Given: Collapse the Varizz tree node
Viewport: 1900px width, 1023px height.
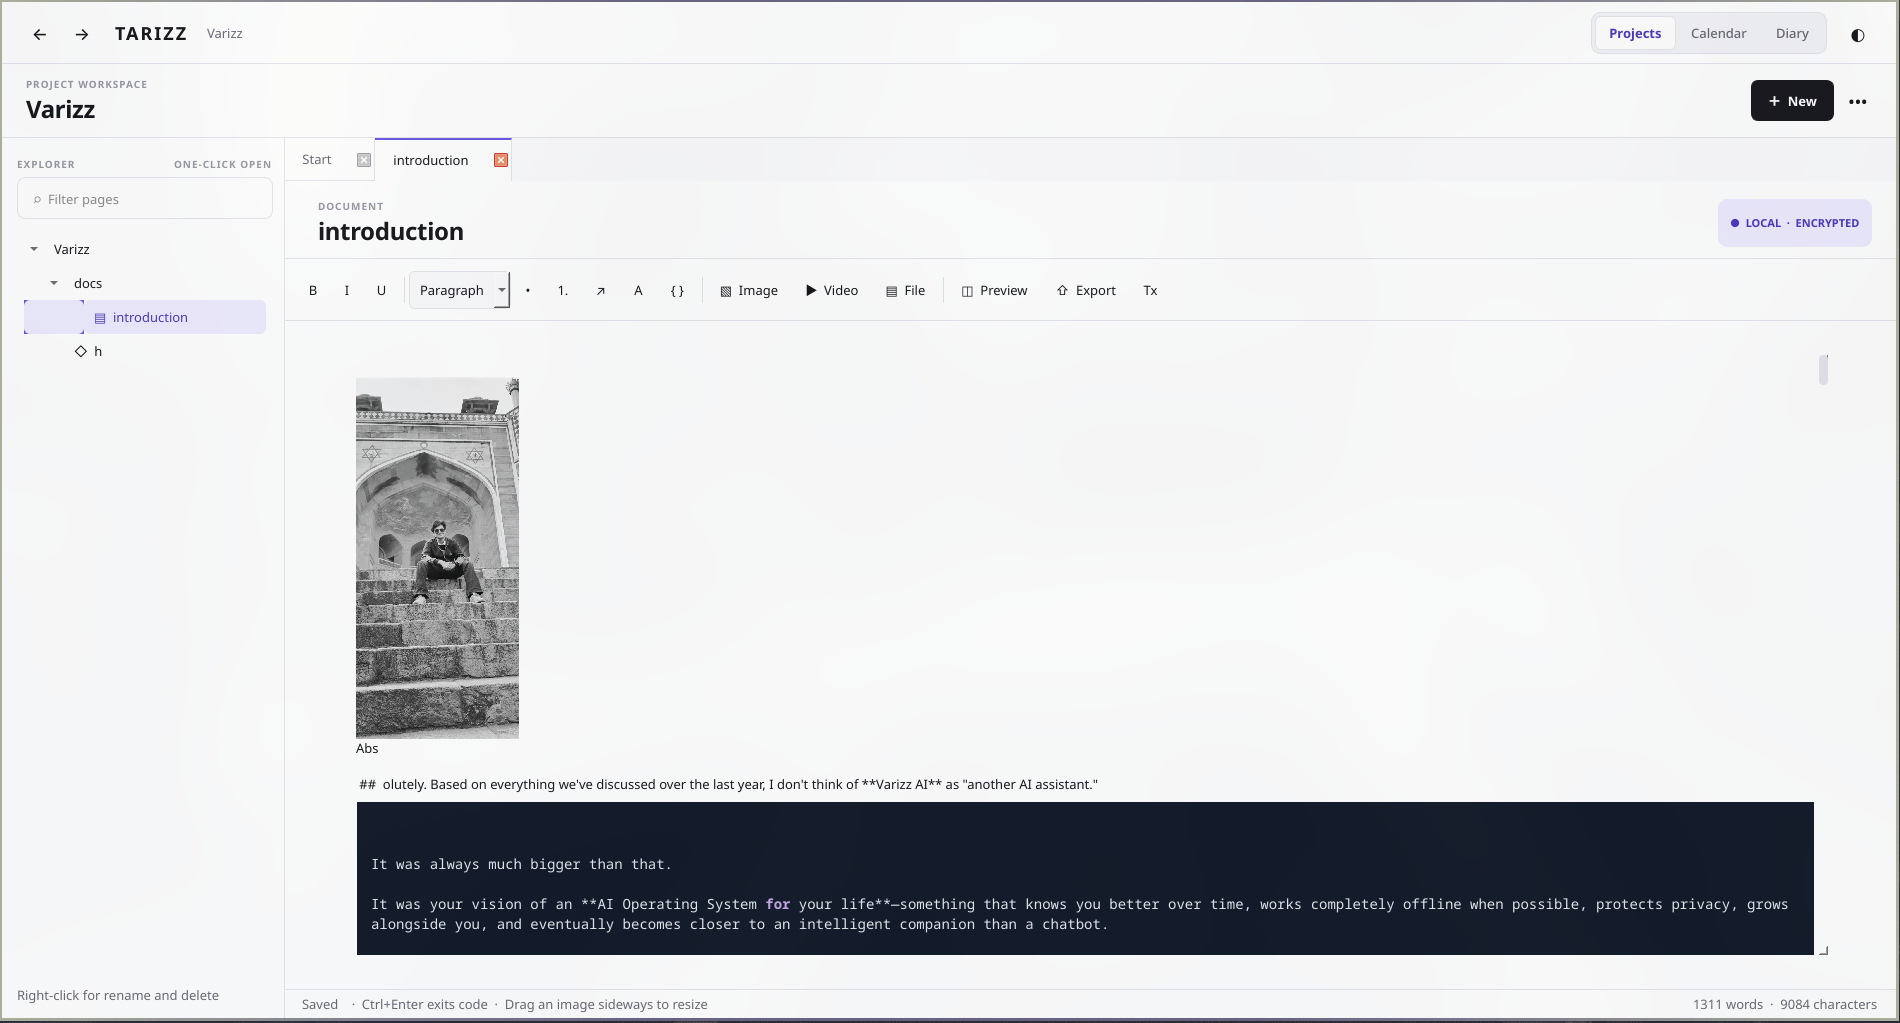Looking at the screenshot, I should tap(34, 249).
